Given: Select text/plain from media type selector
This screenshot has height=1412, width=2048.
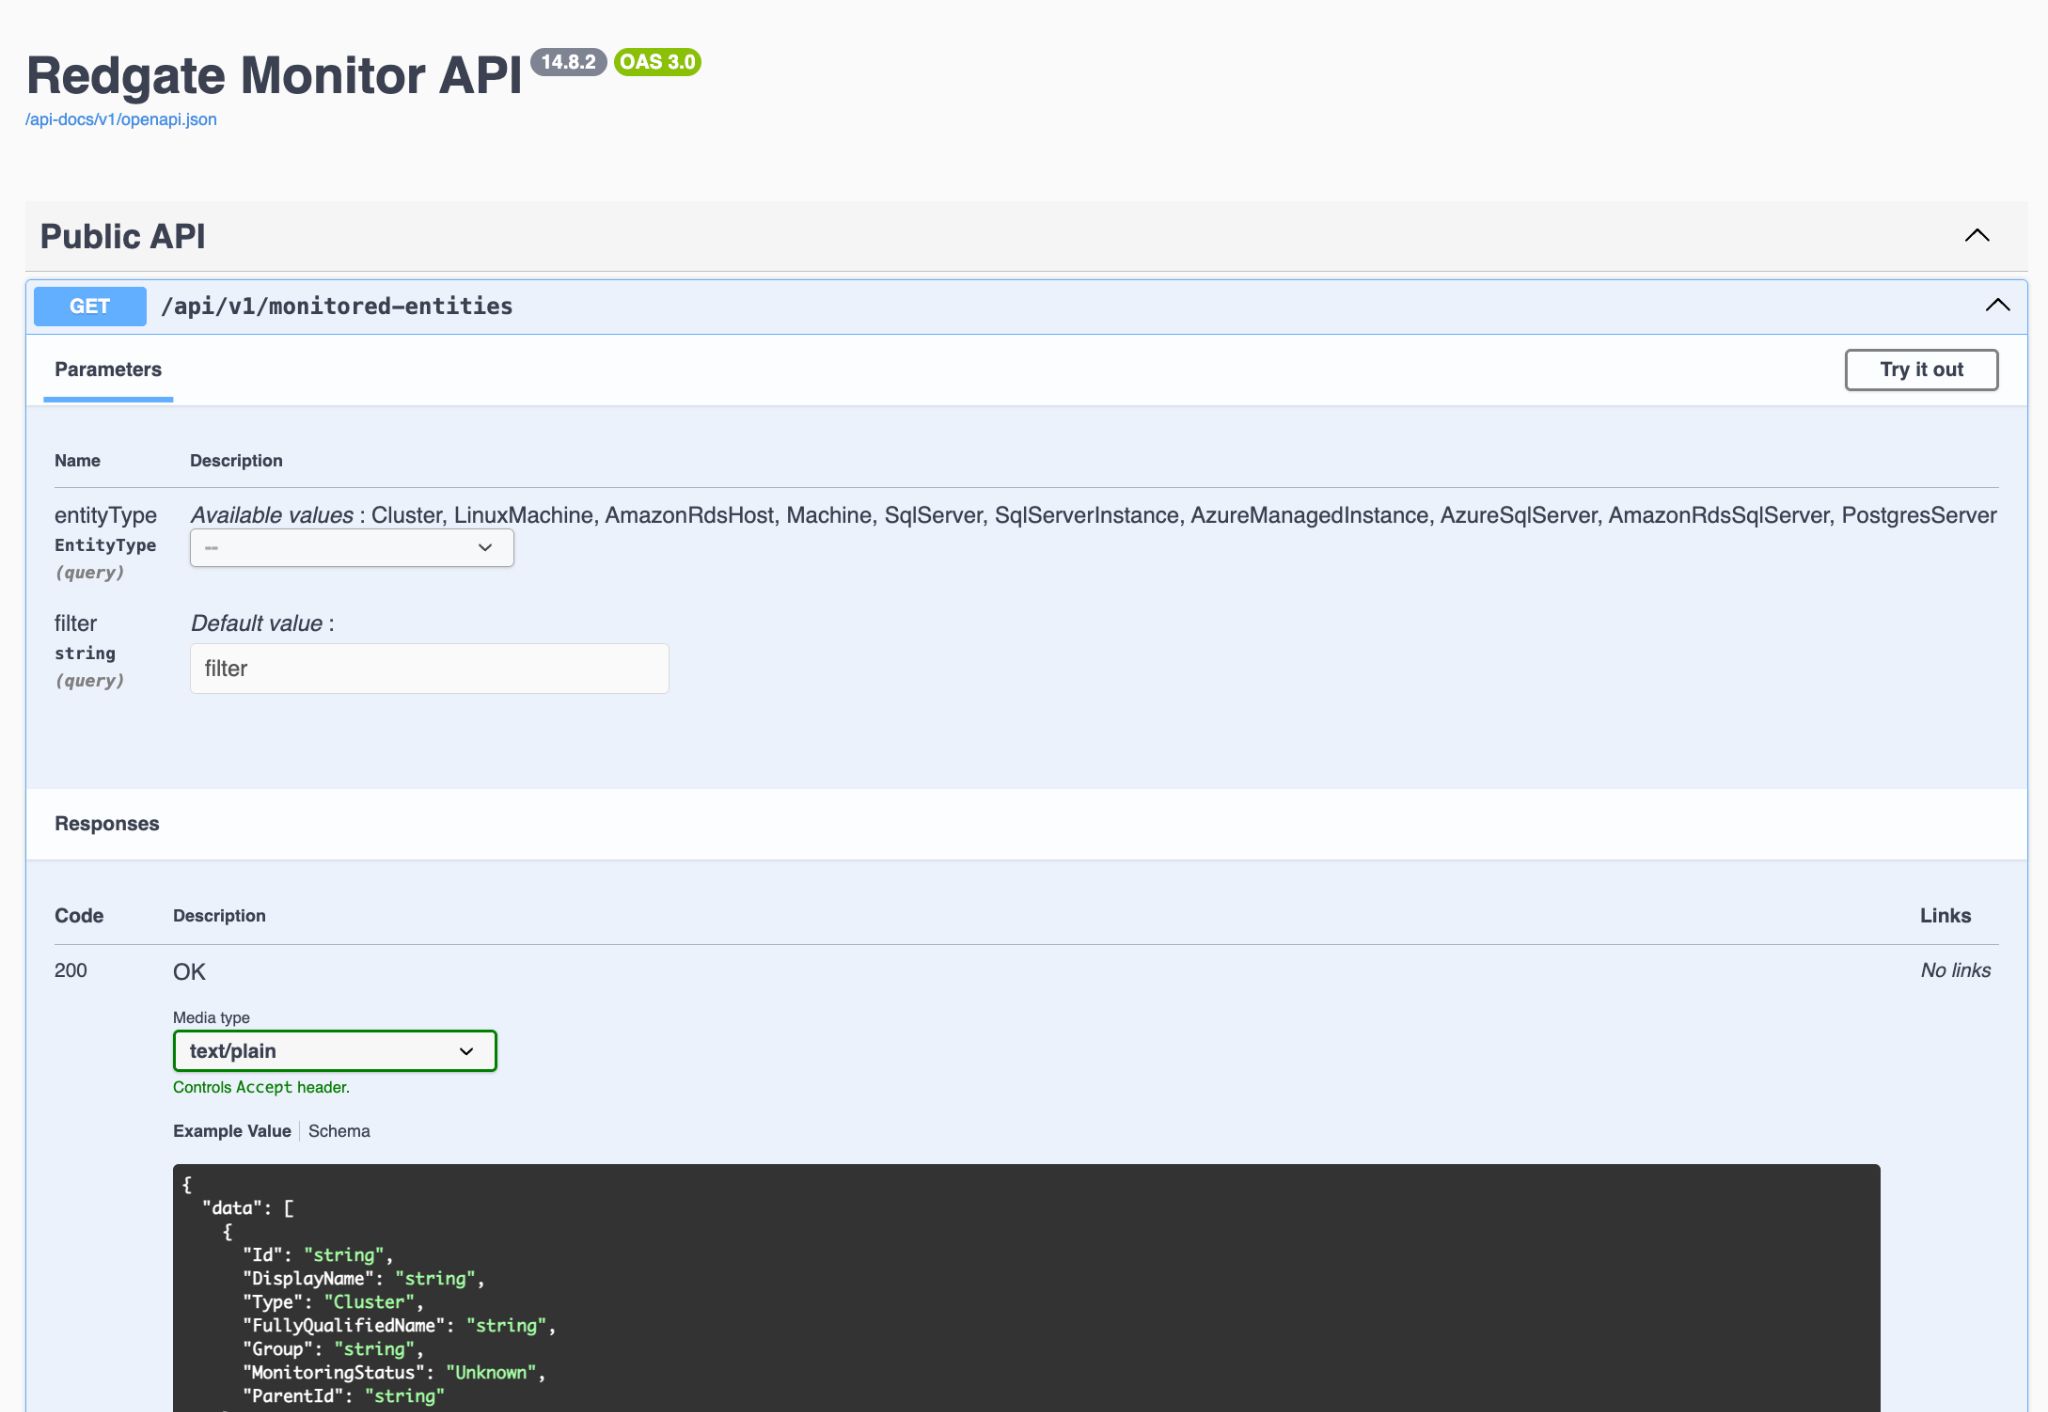Looking at the screenshot, I should tap(334, 1050).
